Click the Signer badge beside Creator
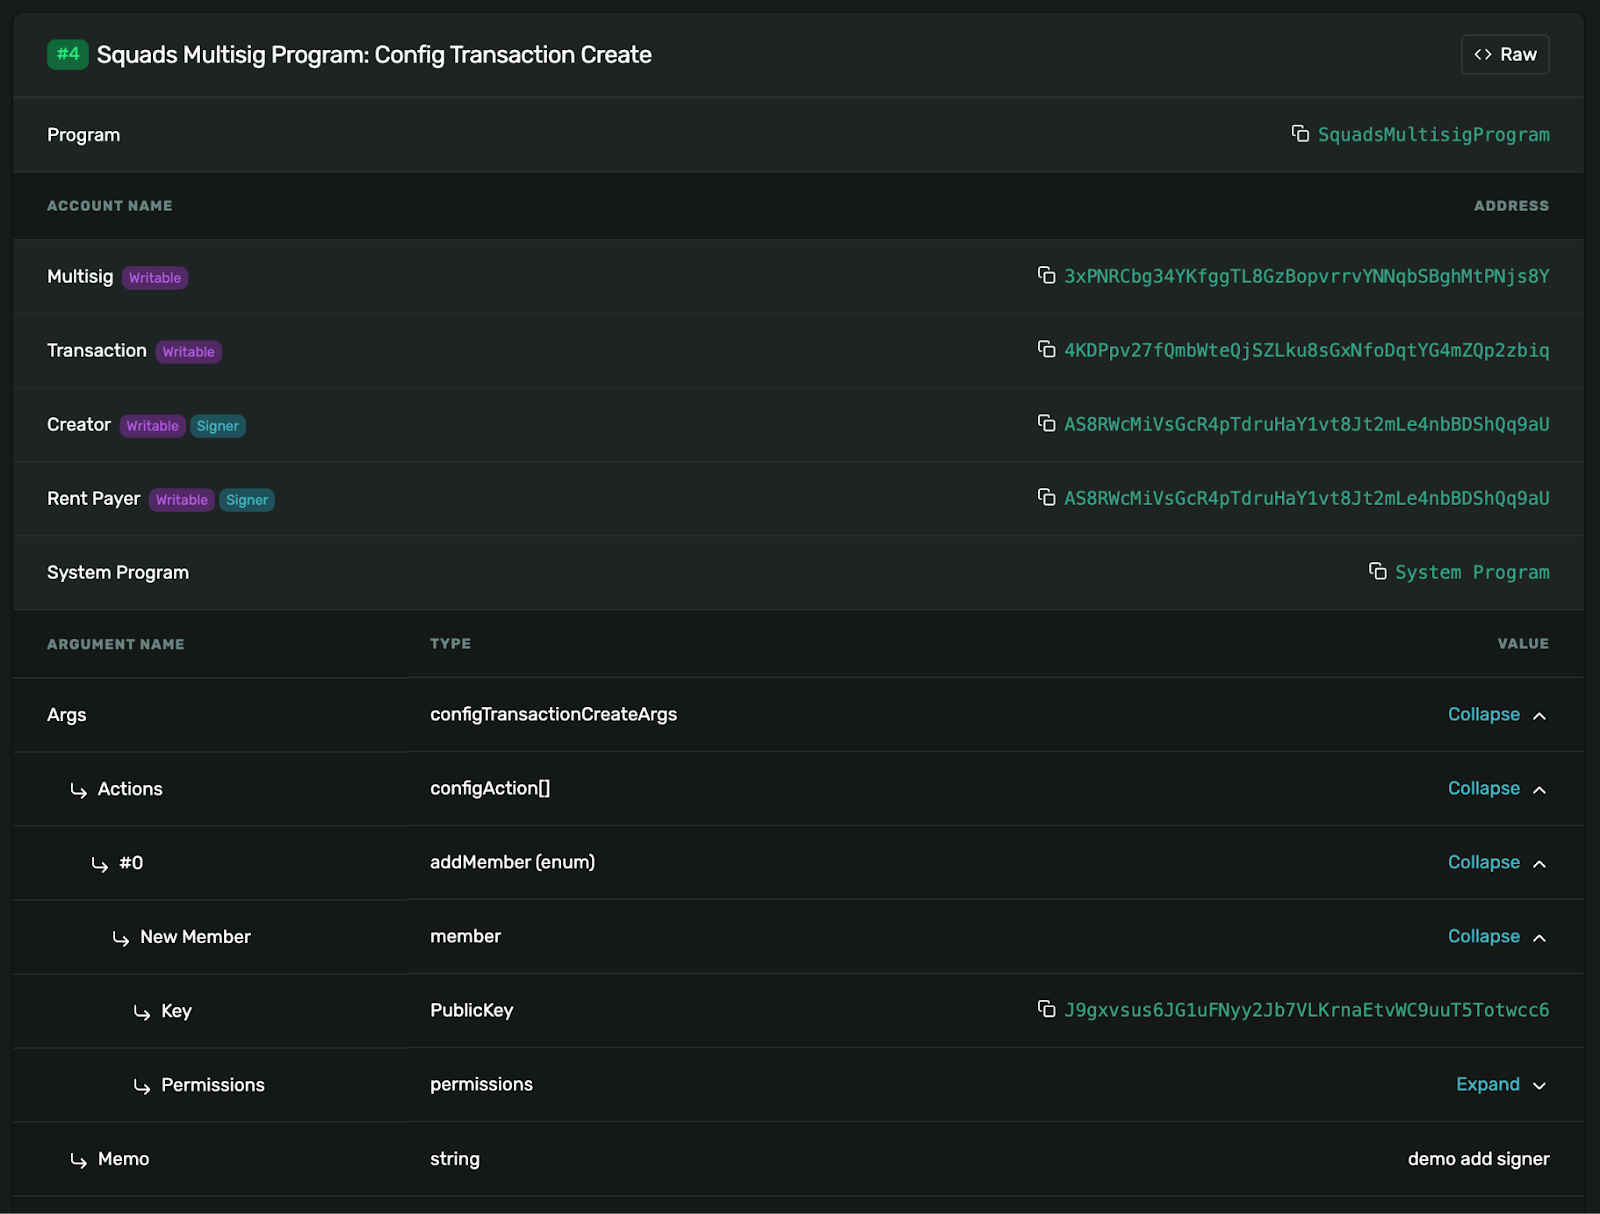The width and height of the screenshot is (1600, 1214). pyautogui.click(x=218, y=426)
